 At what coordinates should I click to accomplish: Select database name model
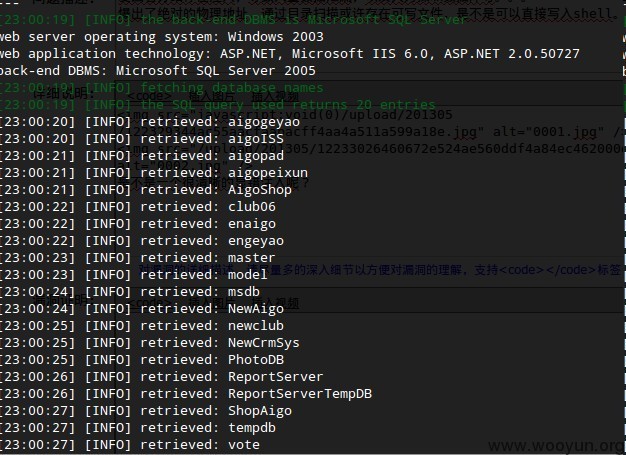(248, 275)
